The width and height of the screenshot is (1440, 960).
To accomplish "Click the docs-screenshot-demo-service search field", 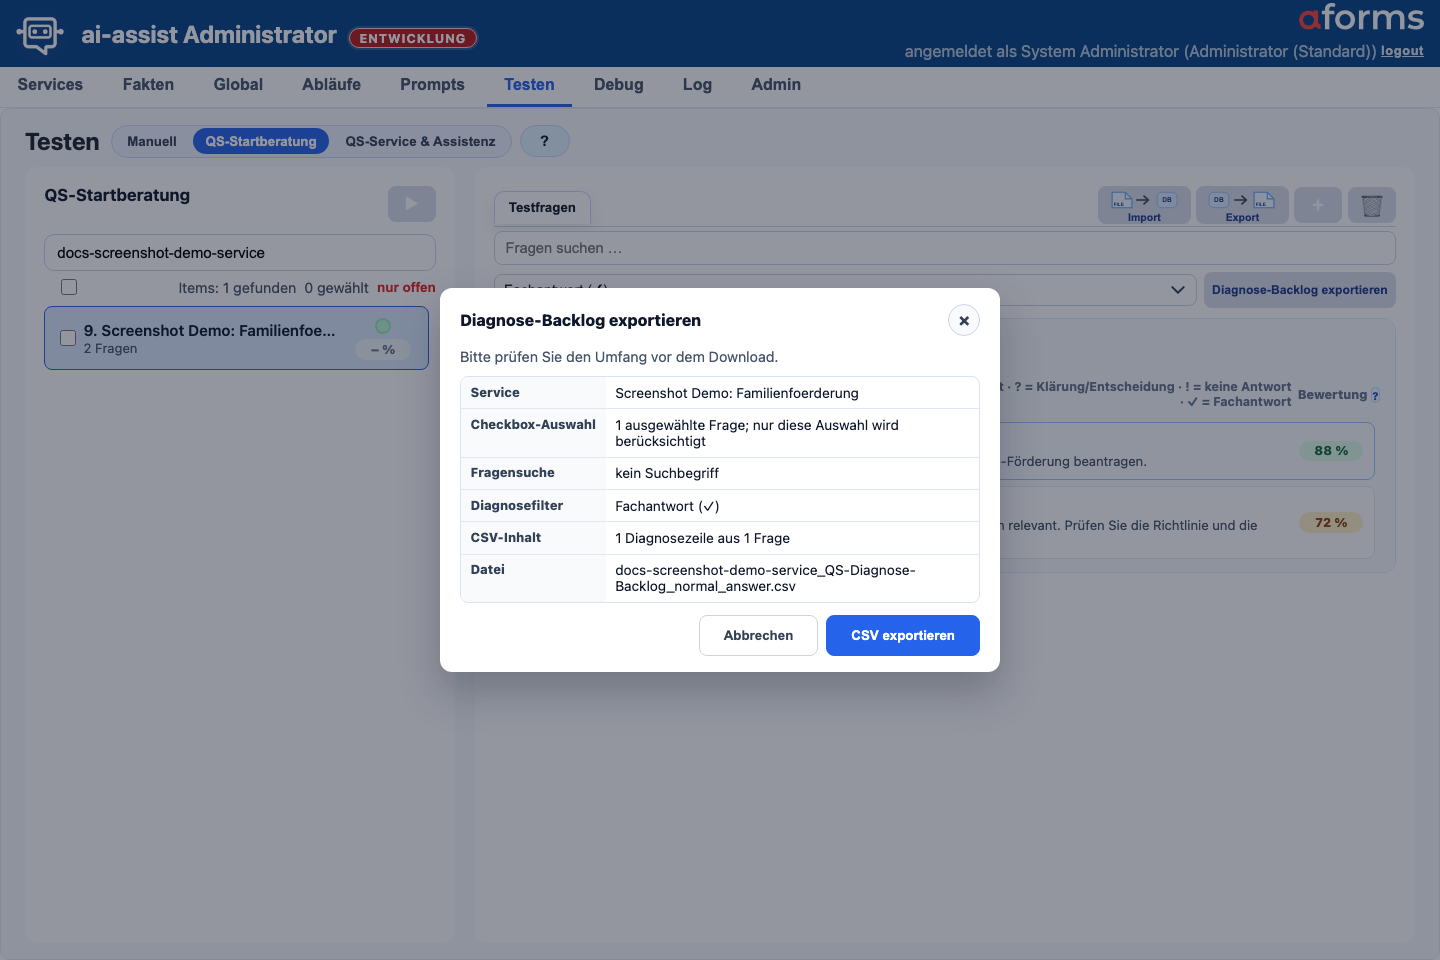I will pyautogui.click(x=240, y=252).
